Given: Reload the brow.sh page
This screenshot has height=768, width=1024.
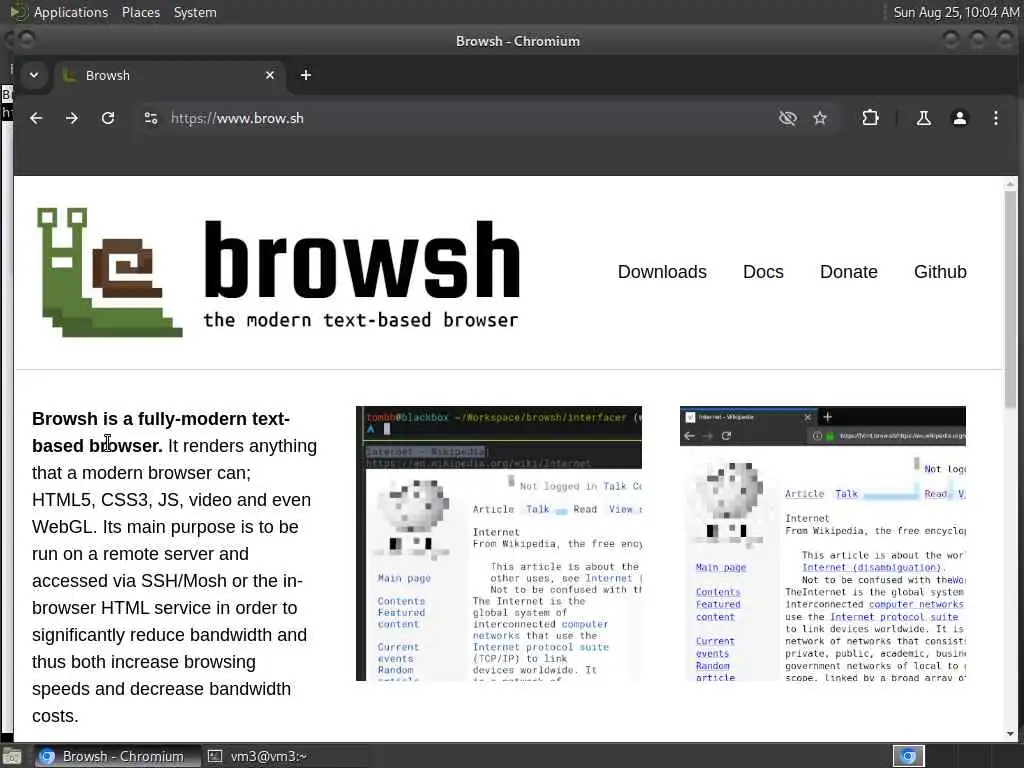Looking at the screenshot, I should pyautogui.click(x=108, y=118).
